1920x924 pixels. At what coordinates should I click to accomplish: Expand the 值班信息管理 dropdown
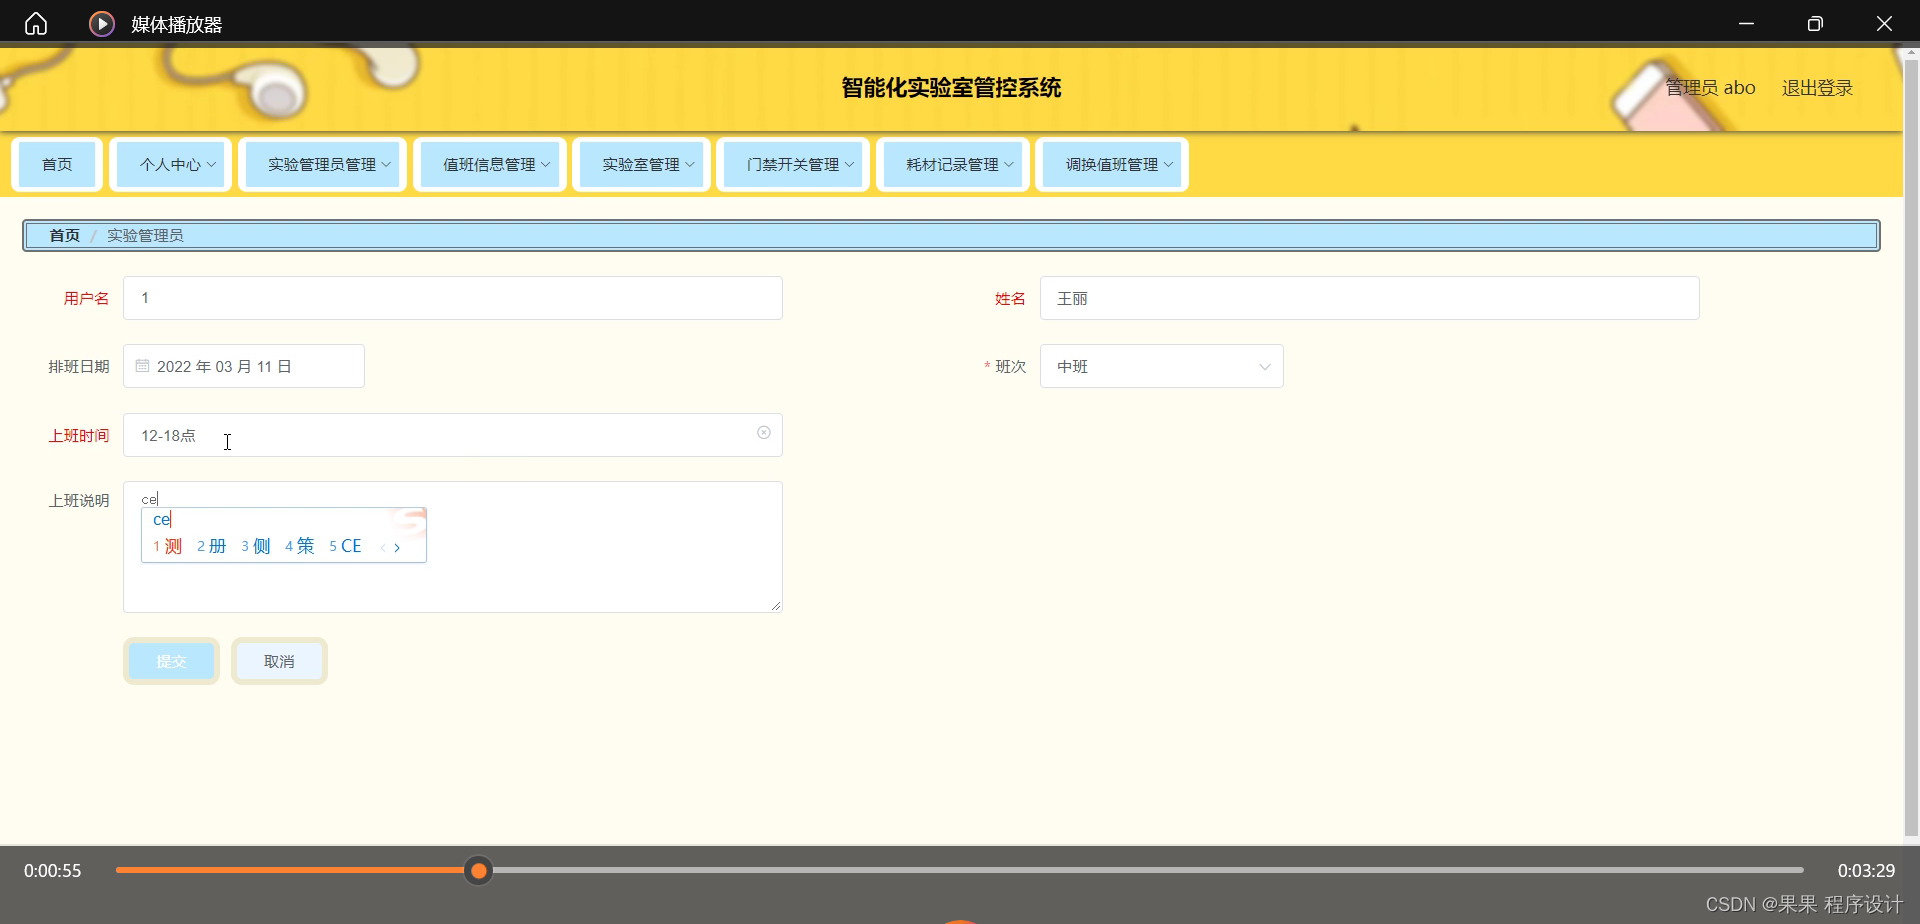(489, 164)
